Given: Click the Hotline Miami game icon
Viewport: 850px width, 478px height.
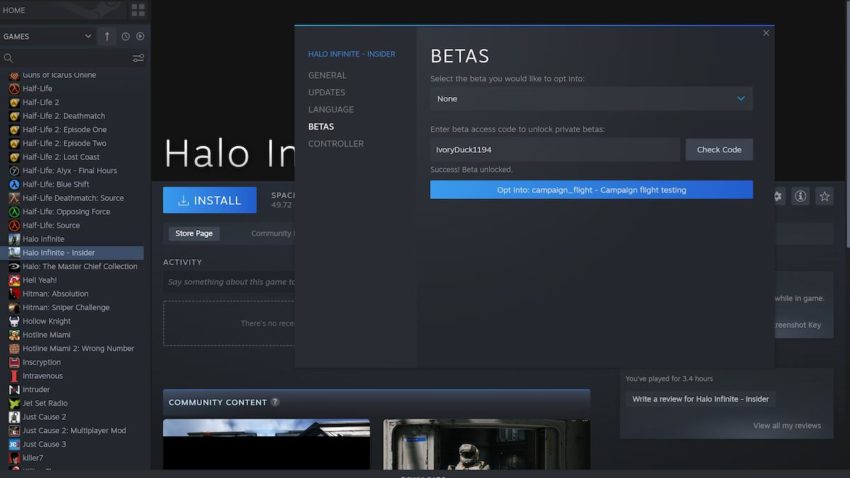Looking at the screenshot, I should (x=14, y=334).
